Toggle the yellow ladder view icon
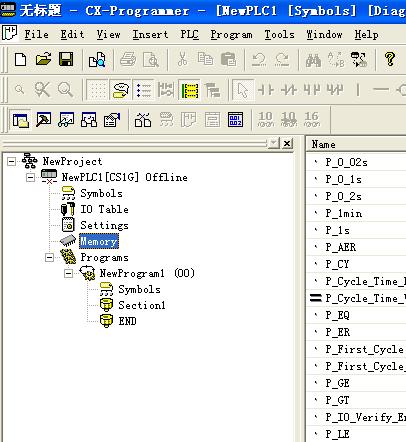 tap(190, 90)
